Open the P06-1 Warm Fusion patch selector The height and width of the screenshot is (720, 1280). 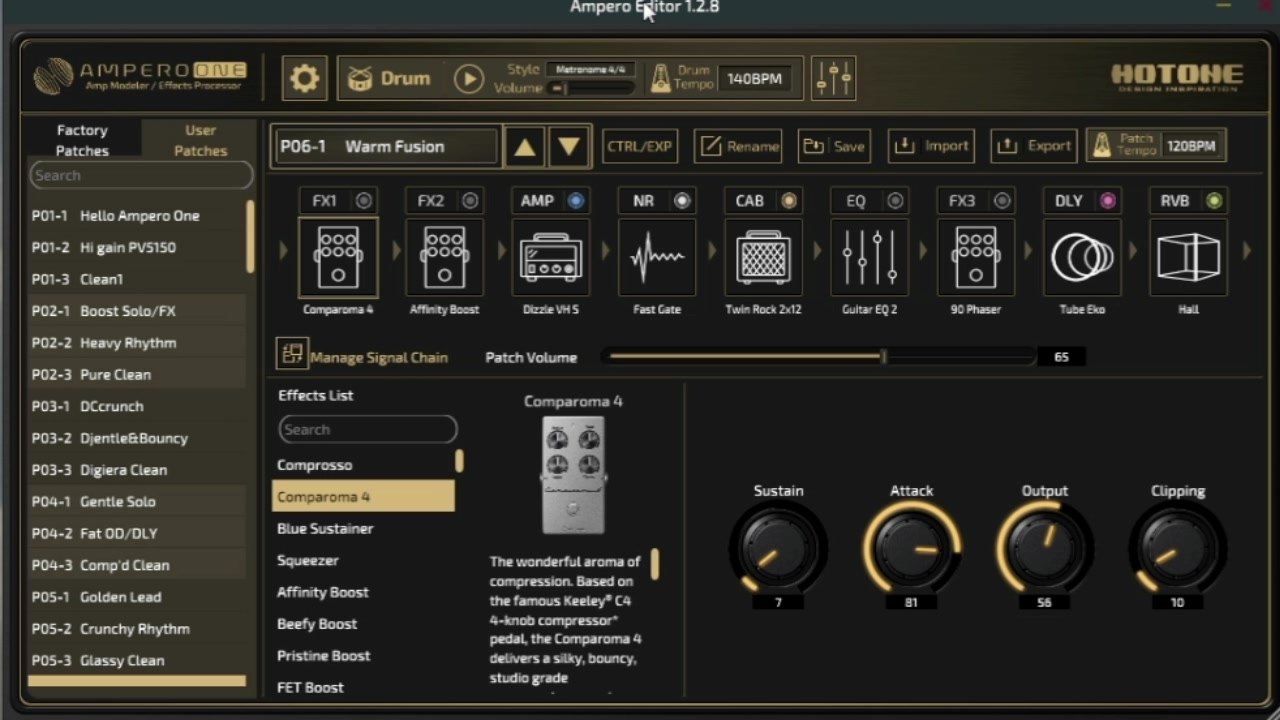[386, 147]
